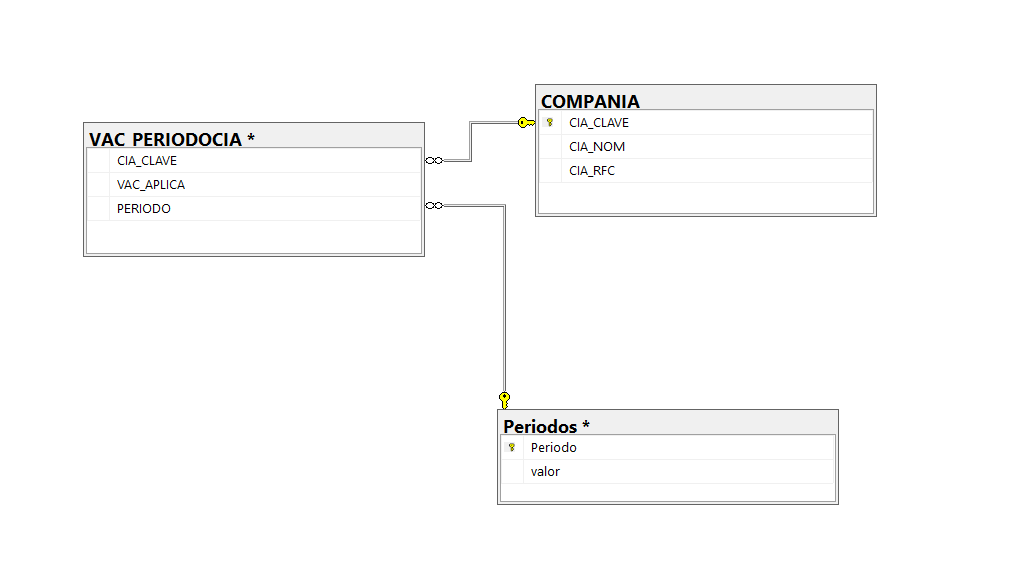Click the row selector left of valor
Image resolution: width=1032 pixels, height=562 pixels.
512,472
